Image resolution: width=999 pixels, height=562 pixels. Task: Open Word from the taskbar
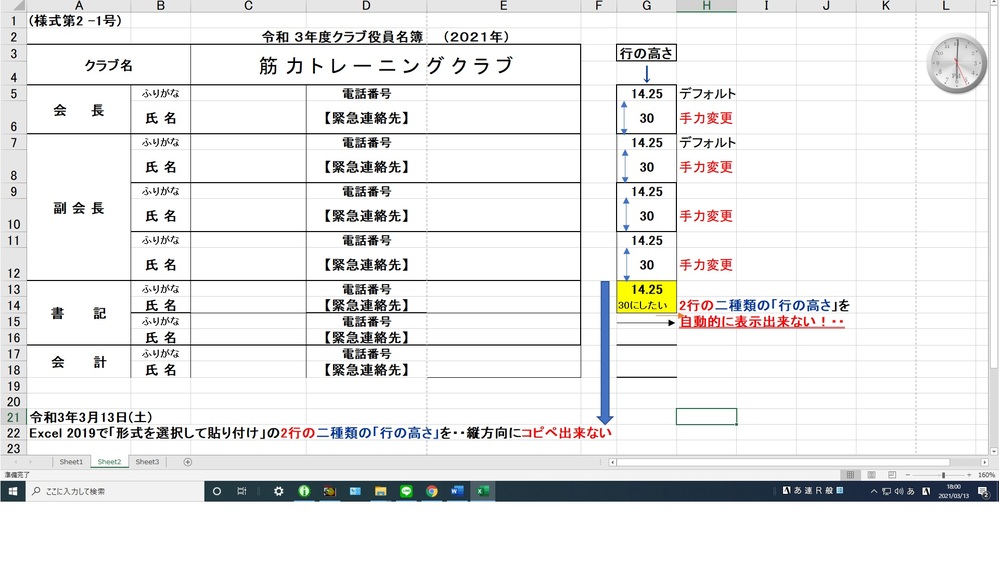tap(457, 491)
